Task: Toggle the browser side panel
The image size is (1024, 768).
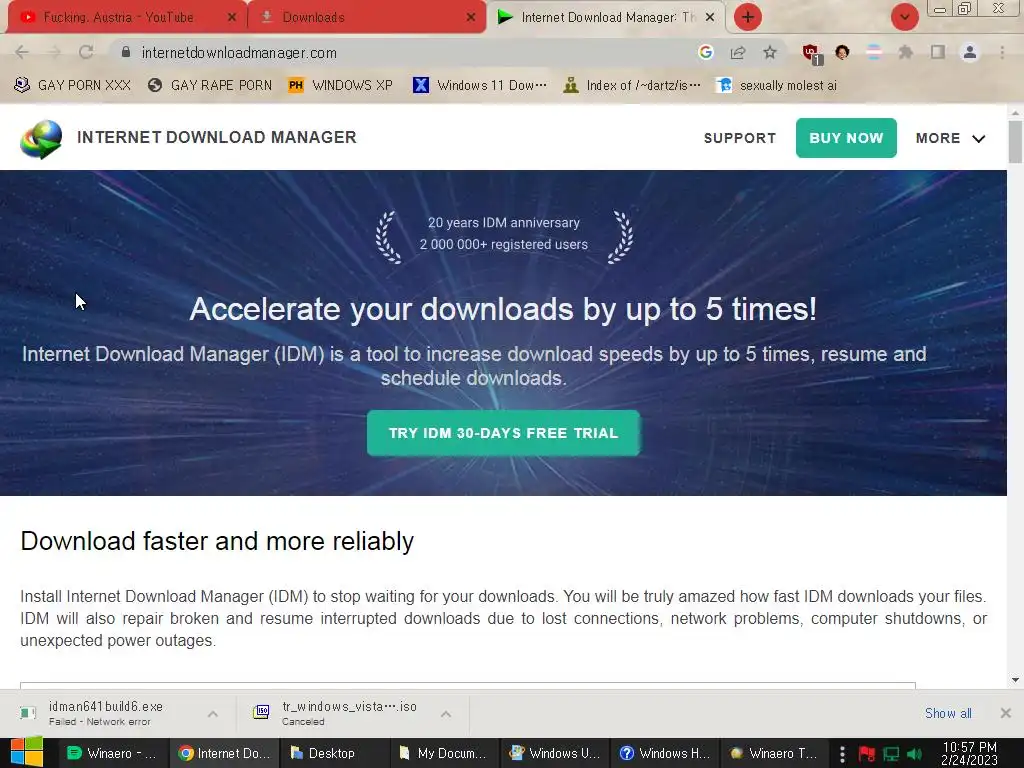Action: point(938,52)
